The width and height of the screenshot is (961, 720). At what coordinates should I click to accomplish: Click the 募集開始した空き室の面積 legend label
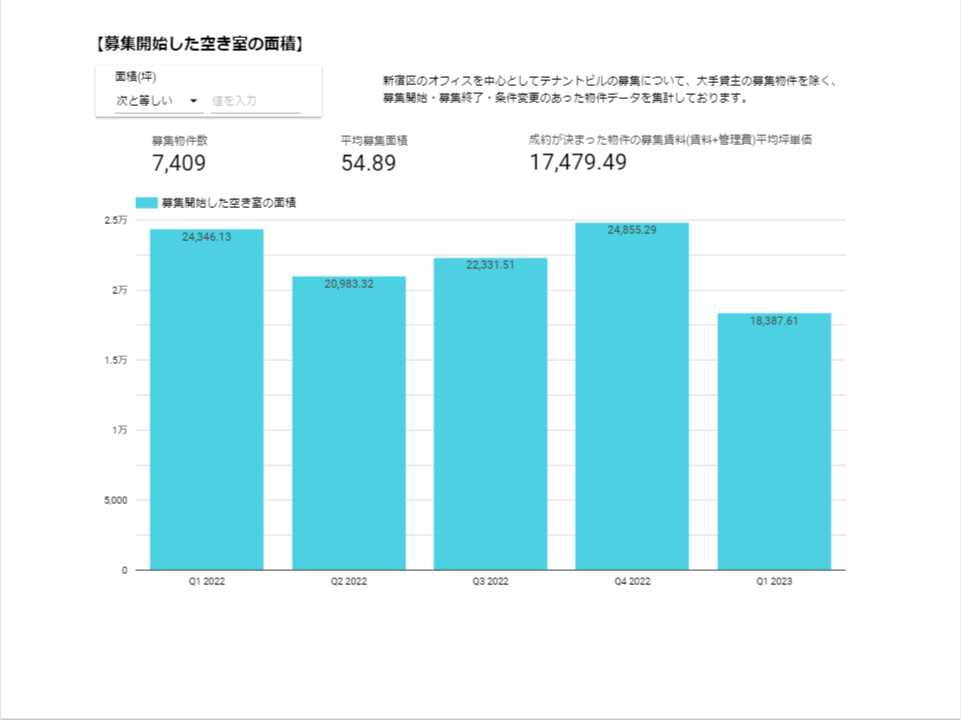[229, 203]
